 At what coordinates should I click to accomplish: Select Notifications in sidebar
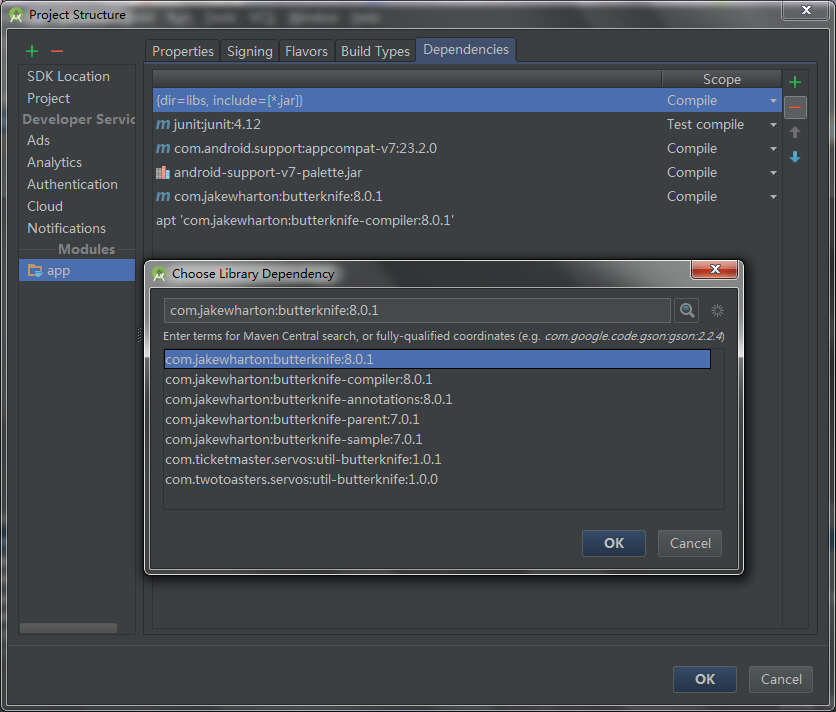tap(67, 228)
